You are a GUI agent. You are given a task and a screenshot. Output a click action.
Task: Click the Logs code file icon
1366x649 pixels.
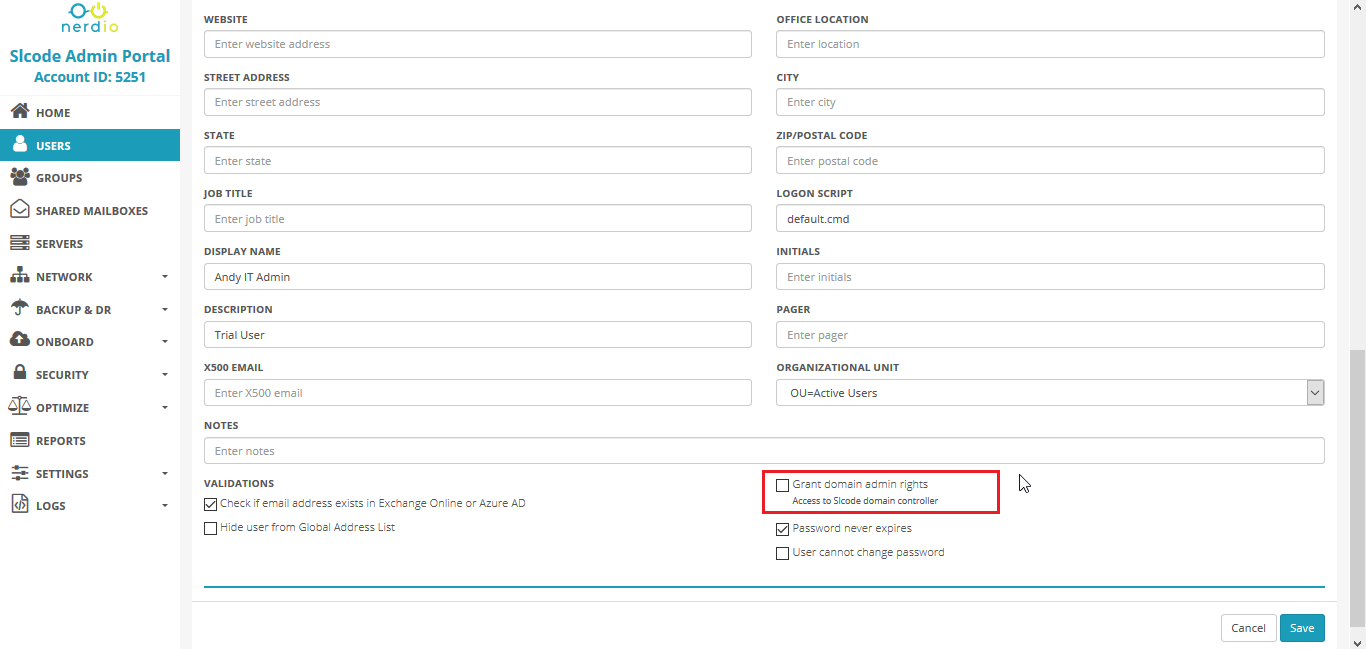(19, 505)
